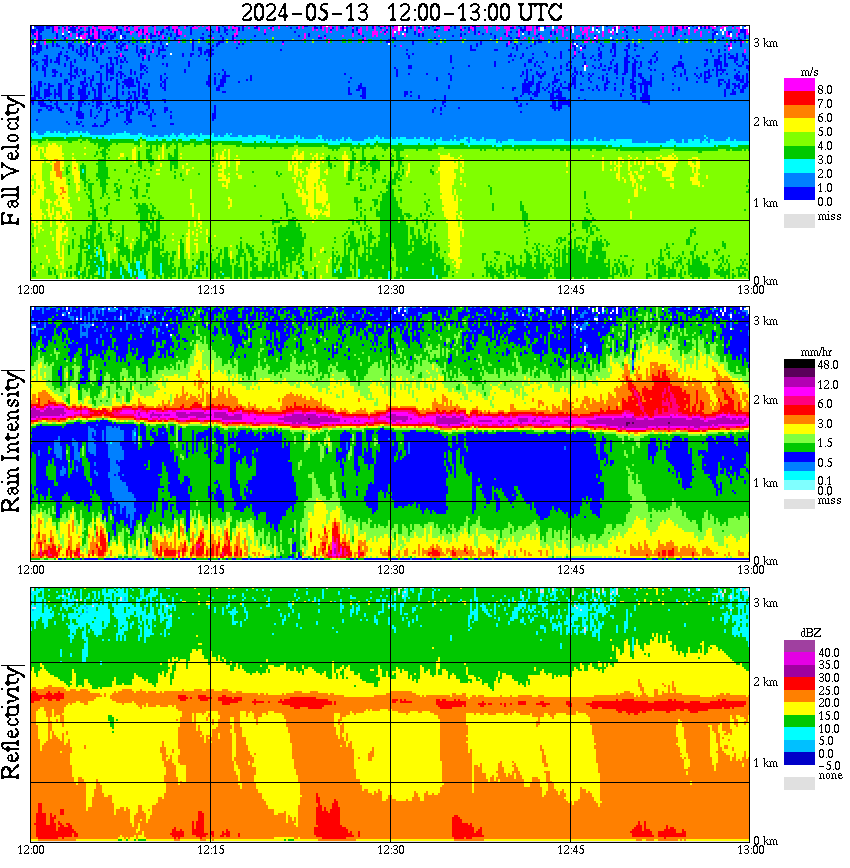Pick the dark blue swatch in the m/s legend
850x868 pixels.
coord(799,193)
